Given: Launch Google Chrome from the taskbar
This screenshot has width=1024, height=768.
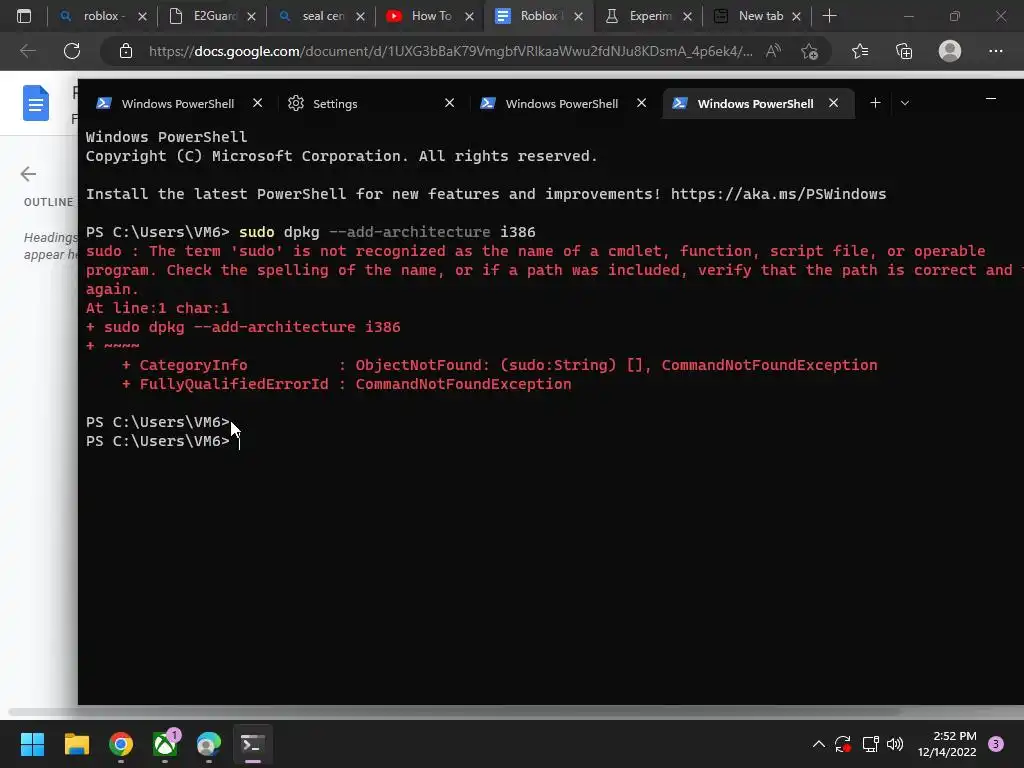Looking at the screenshot, I should pyautogui.click(x=121, y=744).
